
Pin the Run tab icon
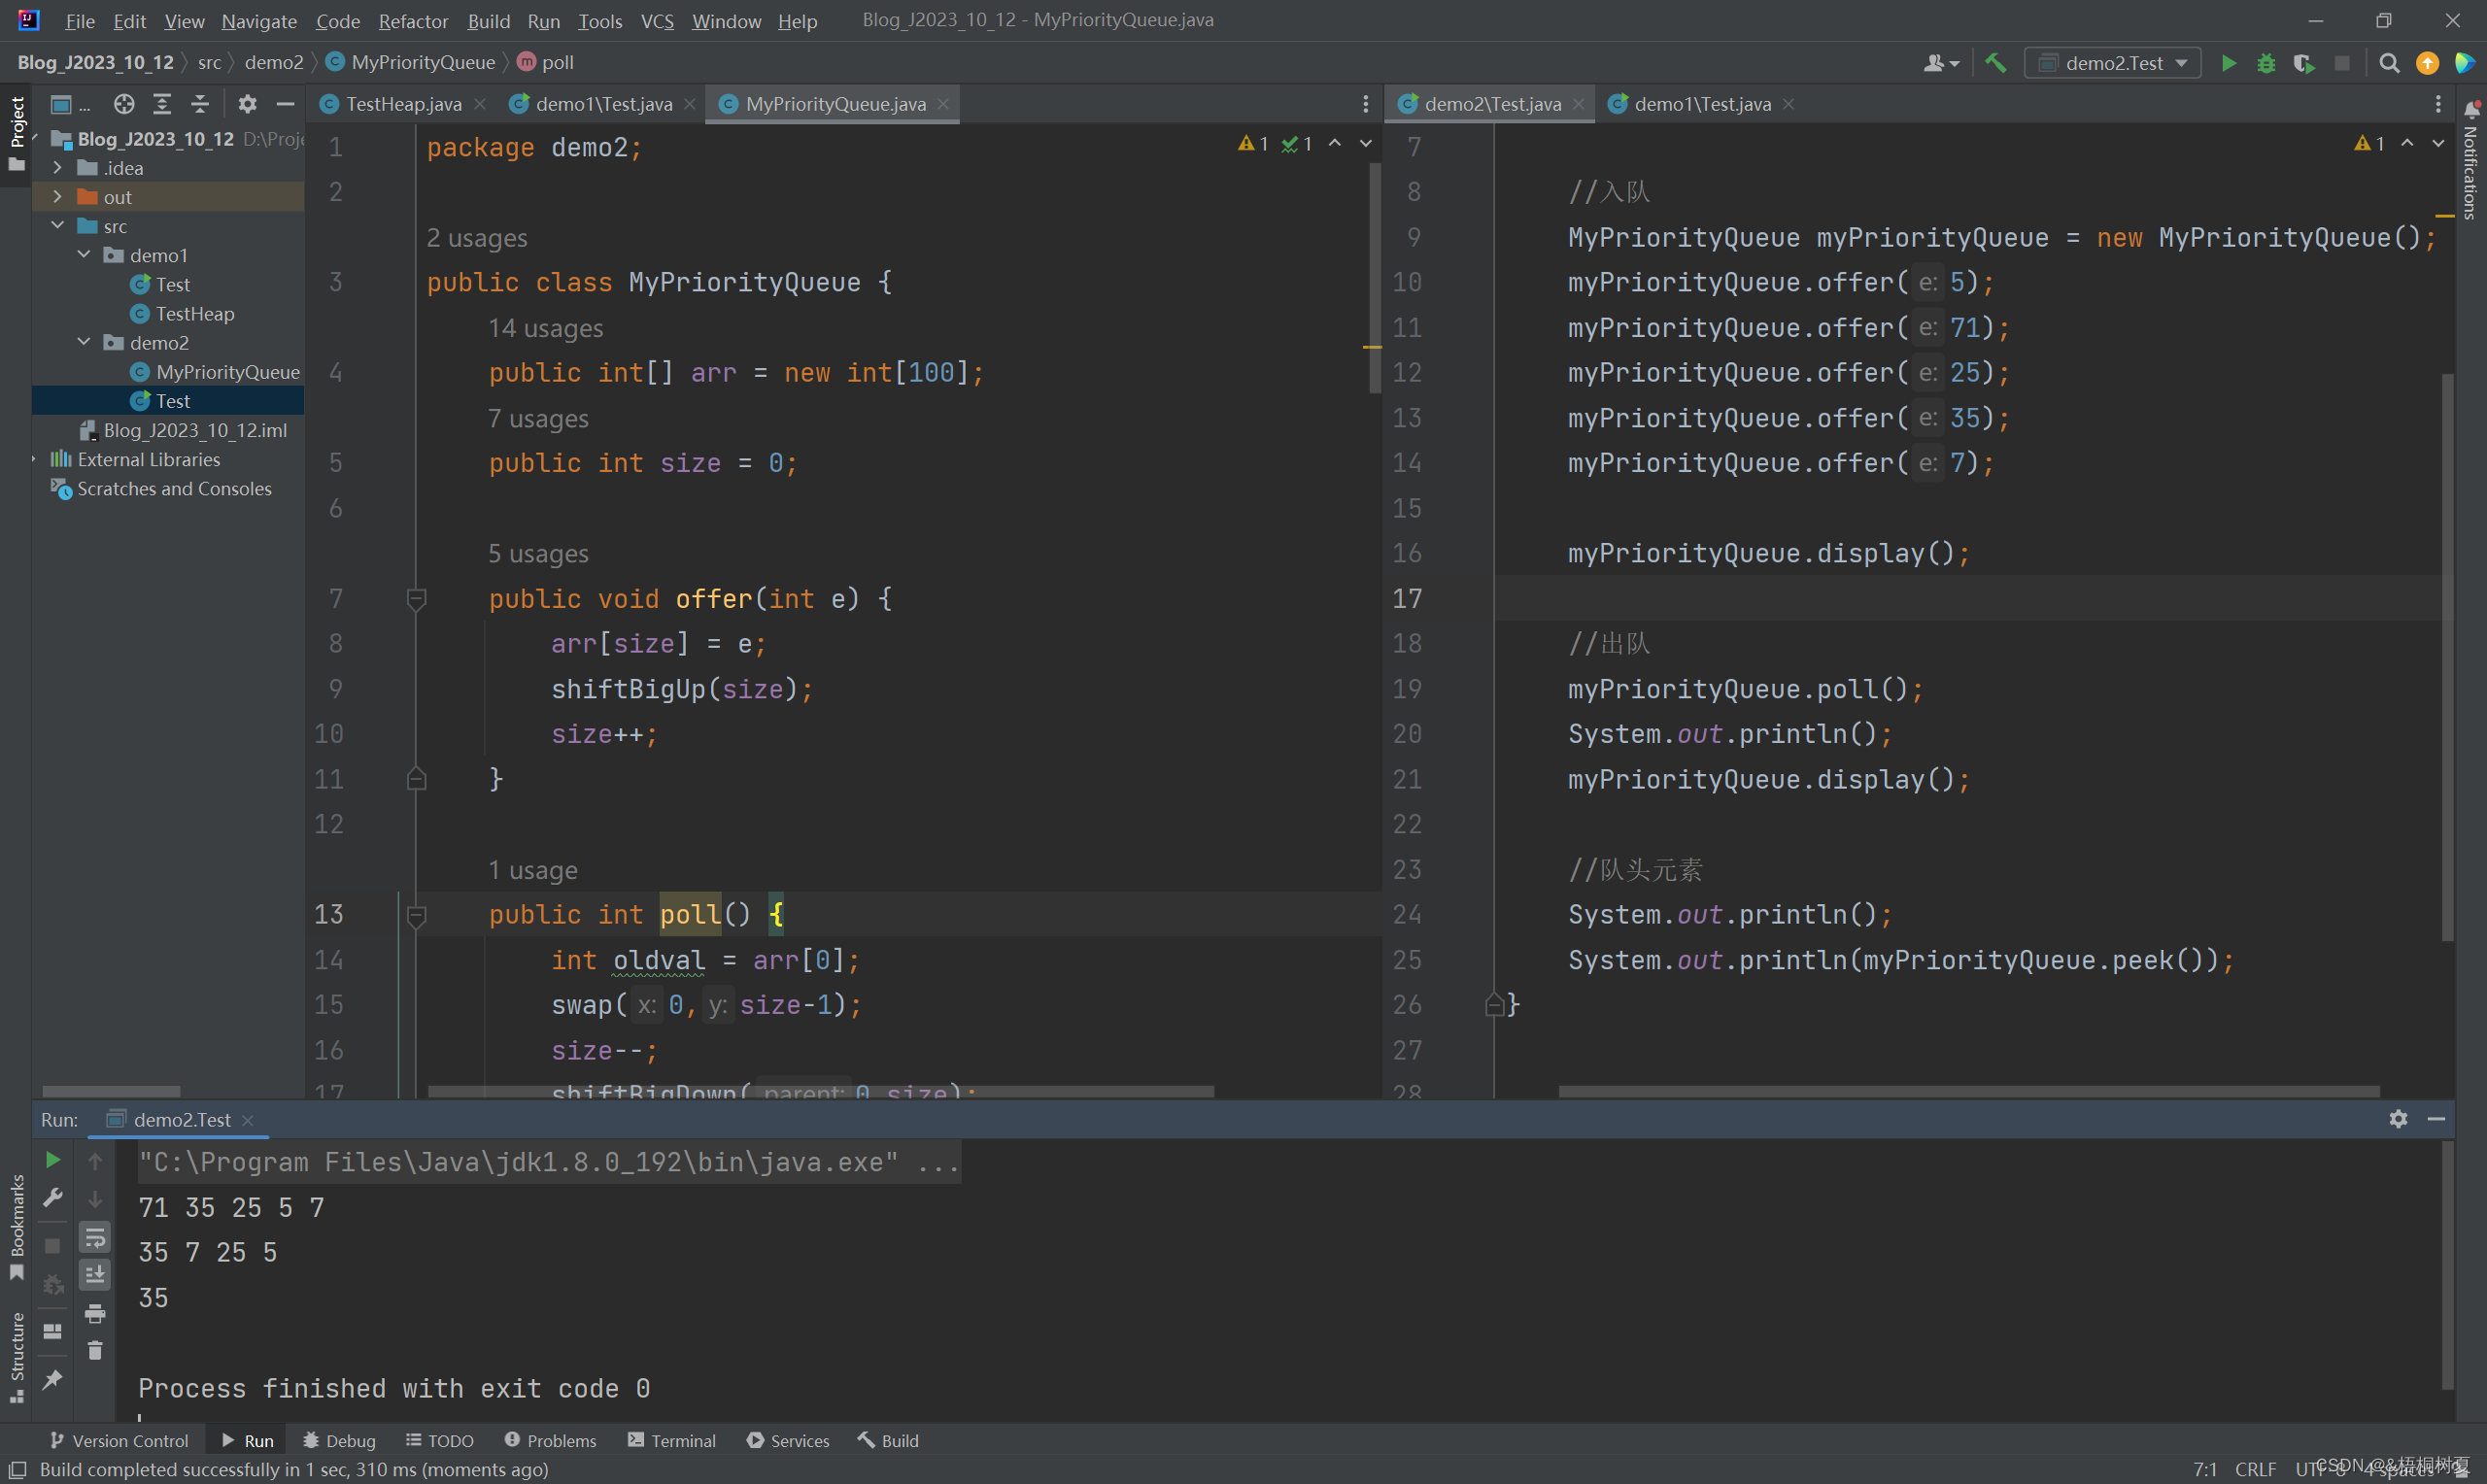[53, 1380]
